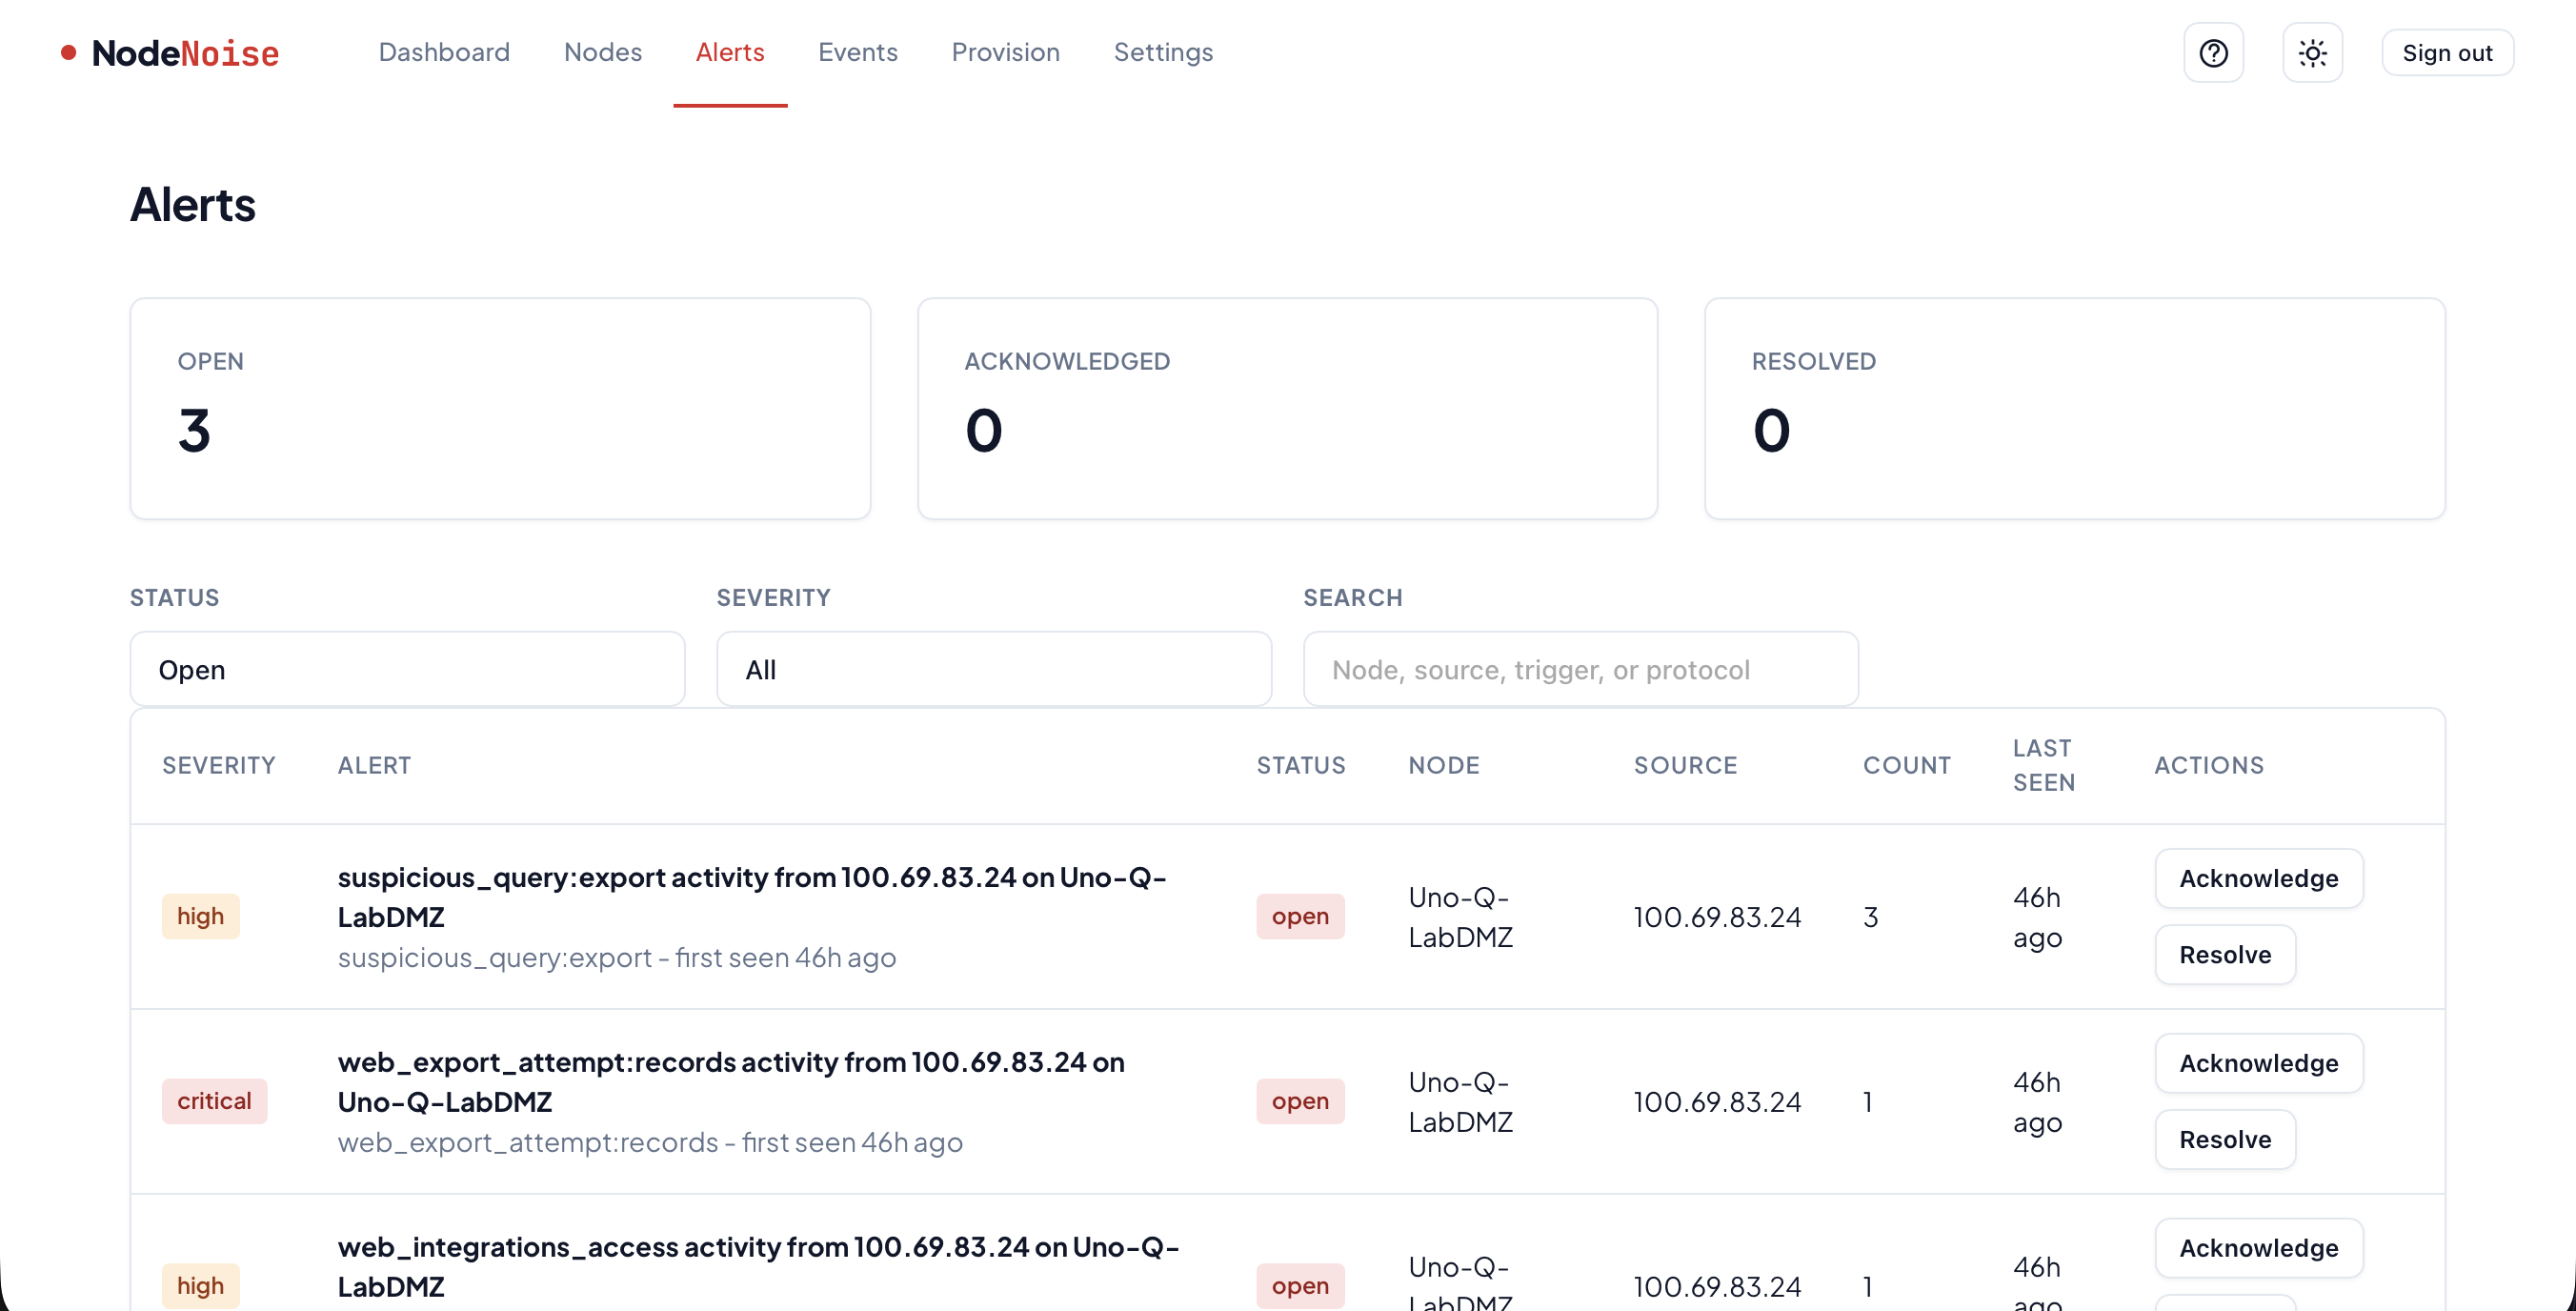
Task: Open the Severity filter dropdown
Action: point(994,669)
